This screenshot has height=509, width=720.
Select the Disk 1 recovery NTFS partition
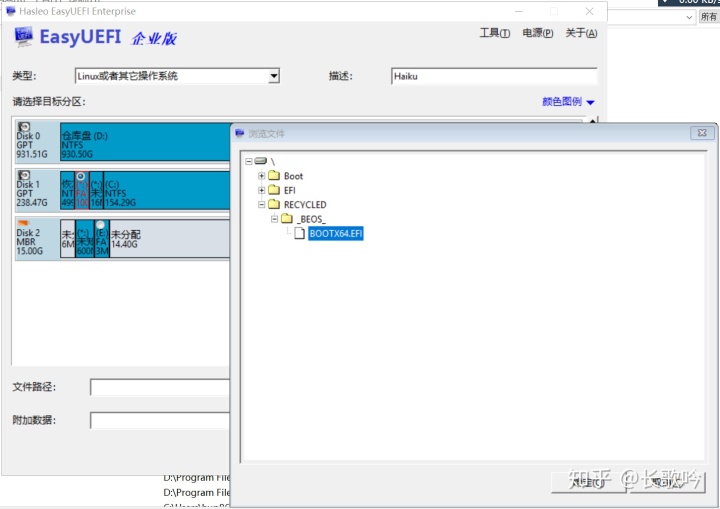tap(68, 191)
